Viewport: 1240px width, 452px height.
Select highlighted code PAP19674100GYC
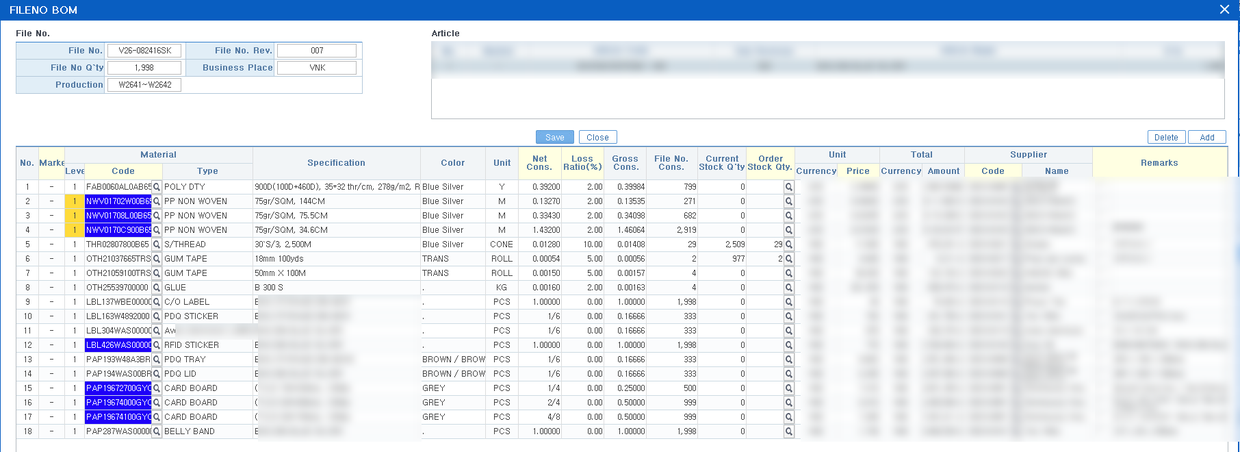[118, 417]
